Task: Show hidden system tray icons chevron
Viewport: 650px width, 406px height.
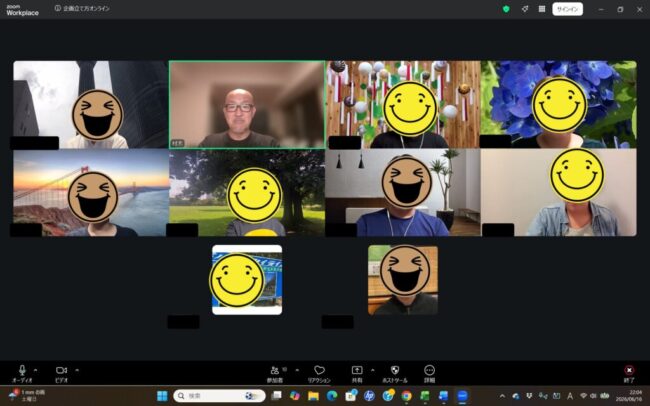Action: pos(502,396)
